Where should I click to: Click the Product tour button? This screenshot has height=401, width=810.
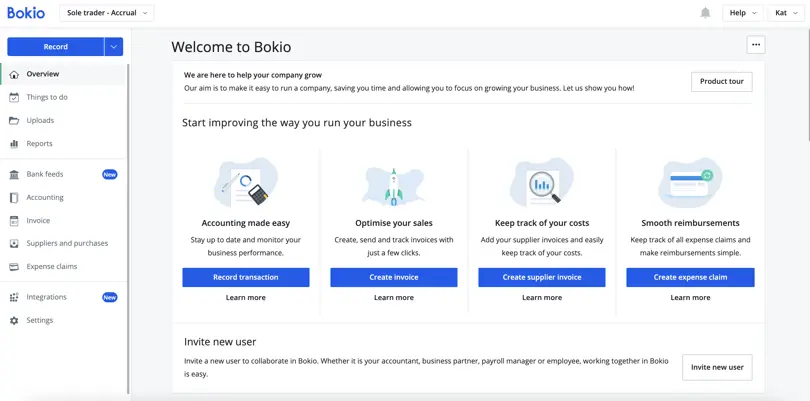[x=722, y=82]
